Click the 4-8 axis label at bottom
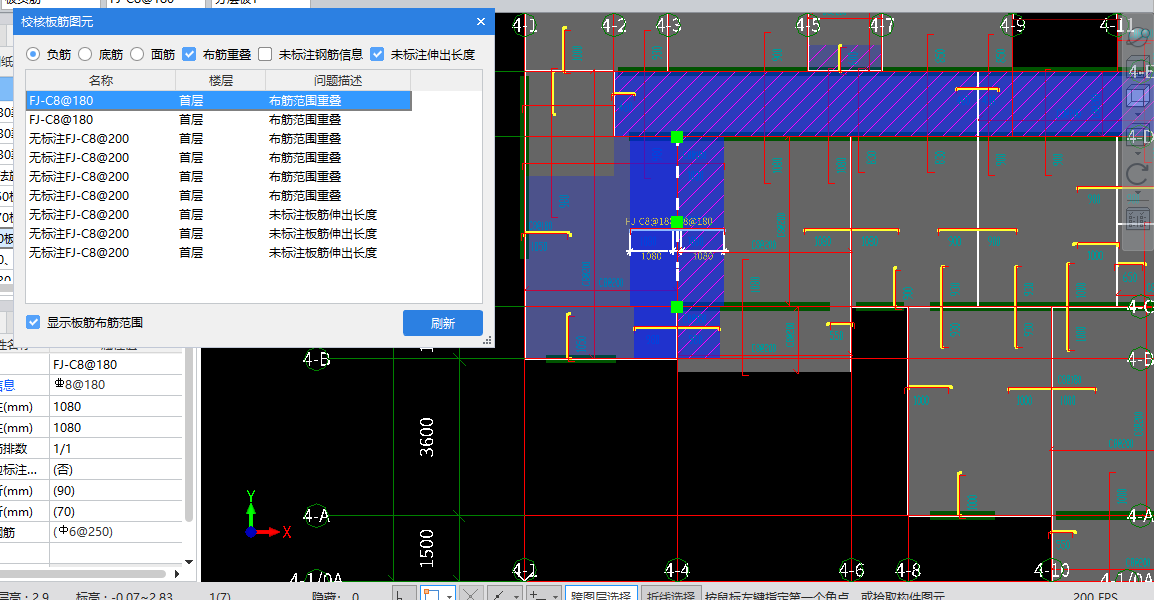Screen dimensions: 1154x600 click(x=908, y=570)
